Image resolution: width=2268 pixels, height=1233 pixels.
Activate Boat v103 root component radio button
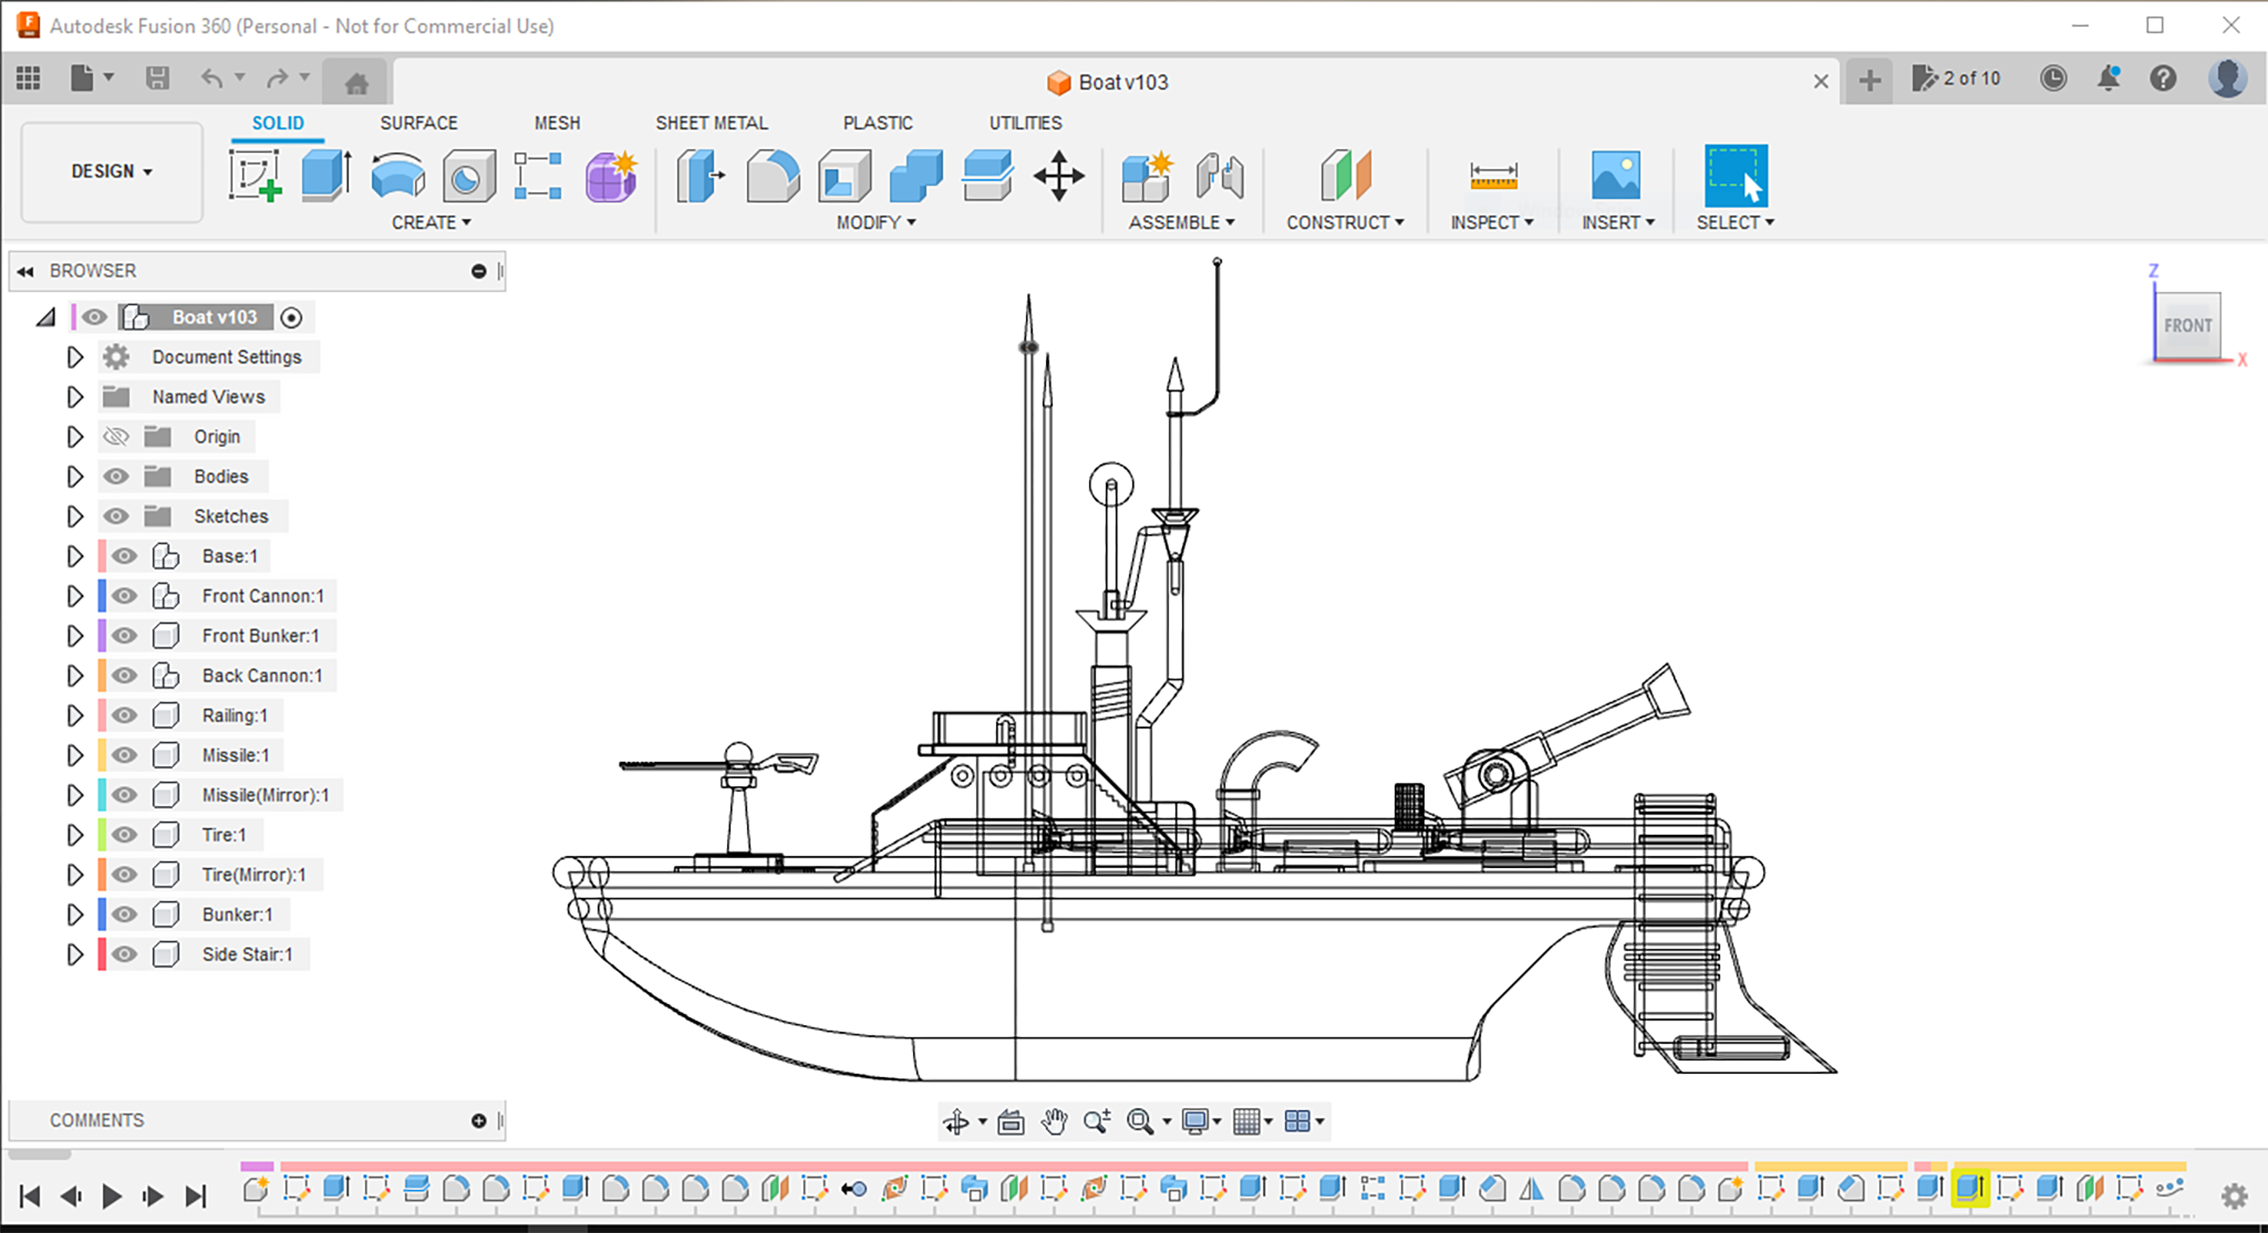[x=291, y=317]
